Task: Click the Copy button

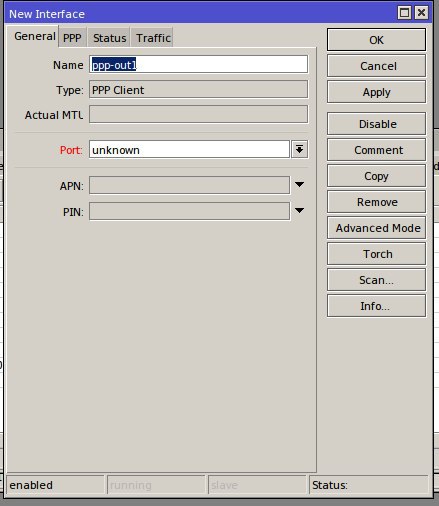Action: click(376, 176)
